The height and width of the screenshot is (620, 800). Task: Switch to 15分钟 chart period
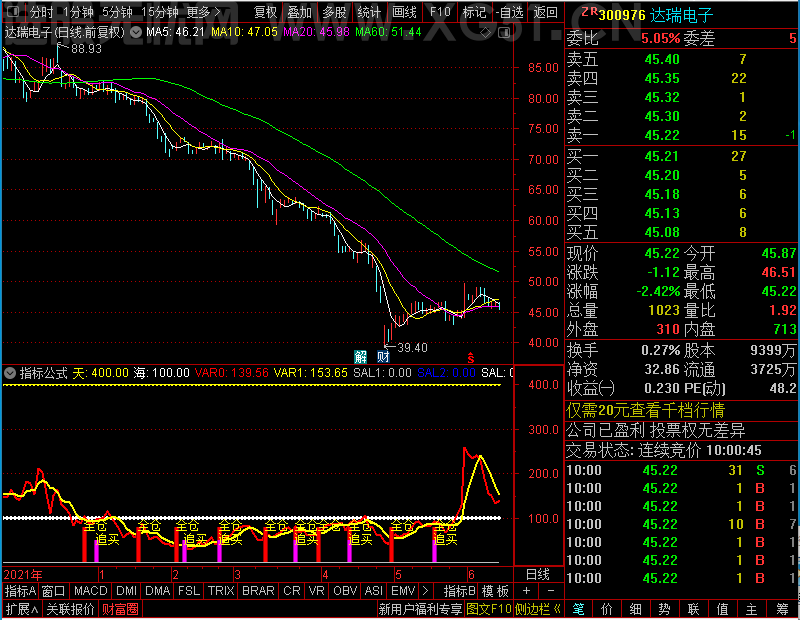click(x=160, y=12)
